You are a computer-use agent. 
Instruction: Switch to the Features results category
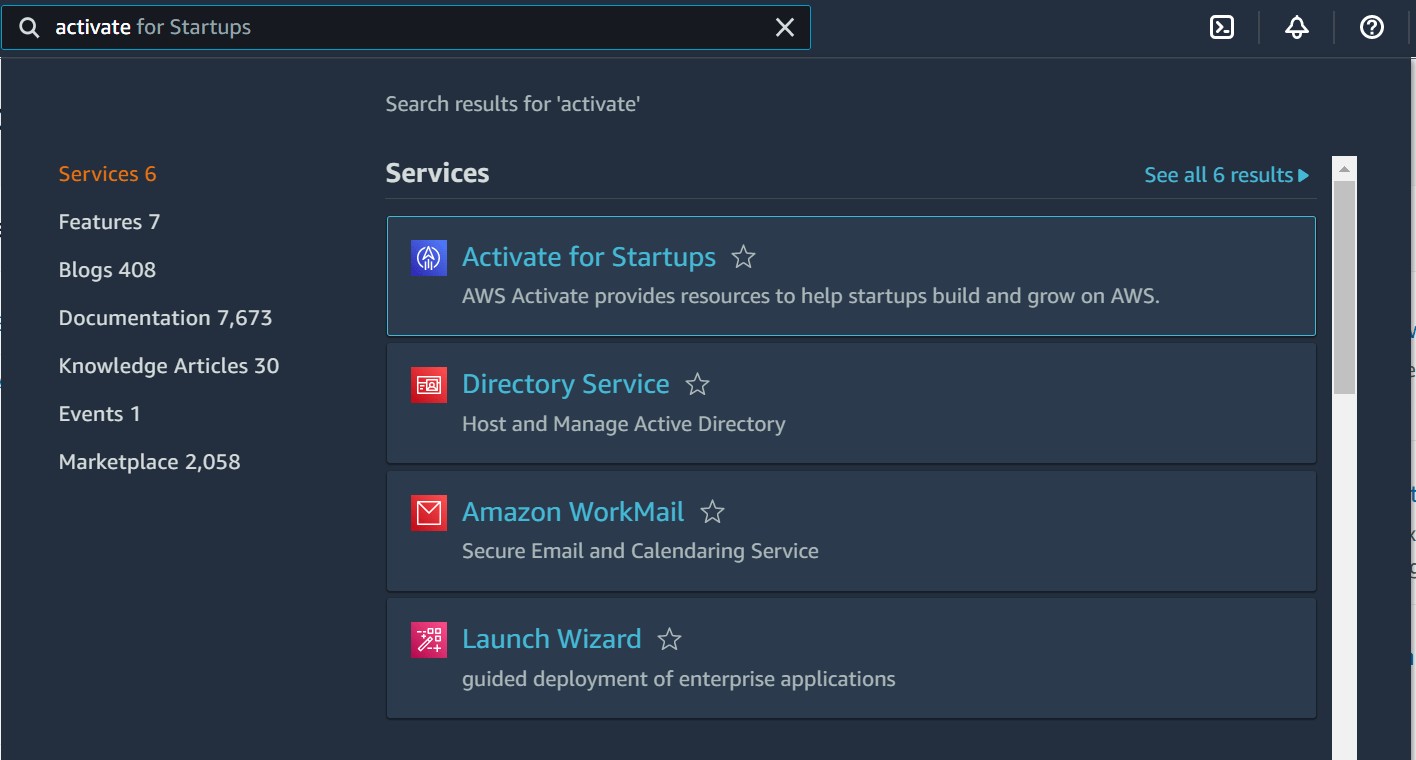tap(109, 221)
